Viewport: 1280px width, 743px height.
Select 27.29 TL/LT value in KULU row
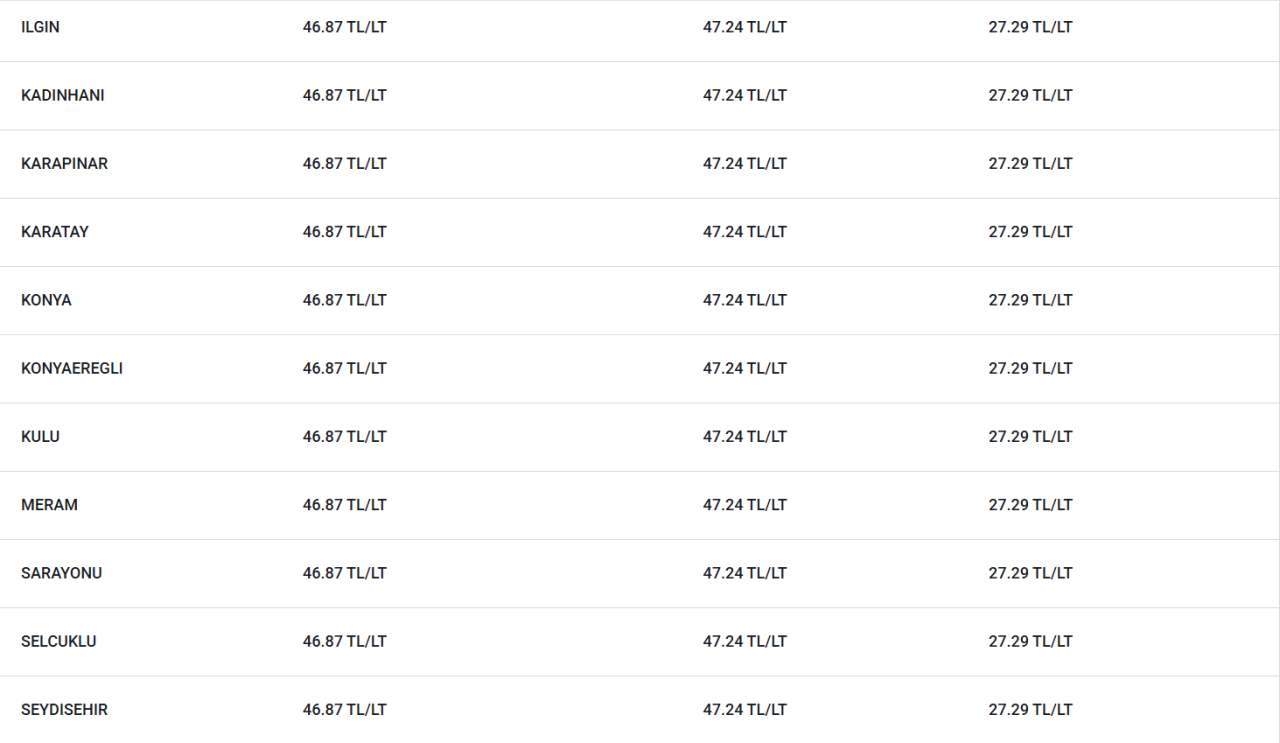pos(1031,436)
